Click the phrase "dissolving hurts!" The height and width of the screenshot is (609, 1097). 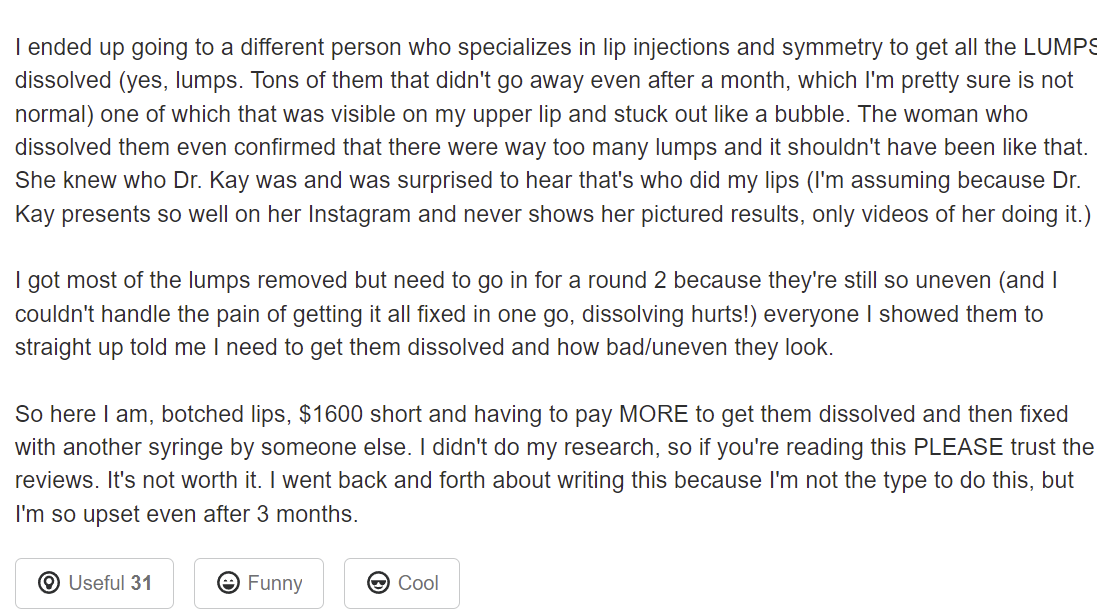tap(669, 314)
